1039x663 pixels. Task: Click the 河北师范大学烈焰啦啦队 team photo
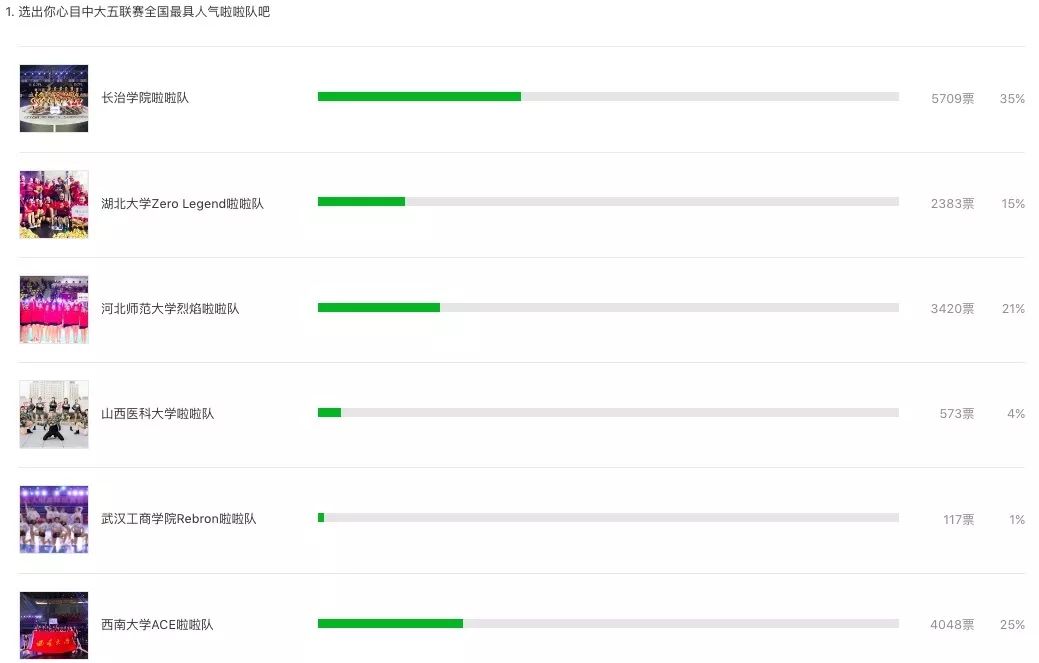(x=54, y=309)
